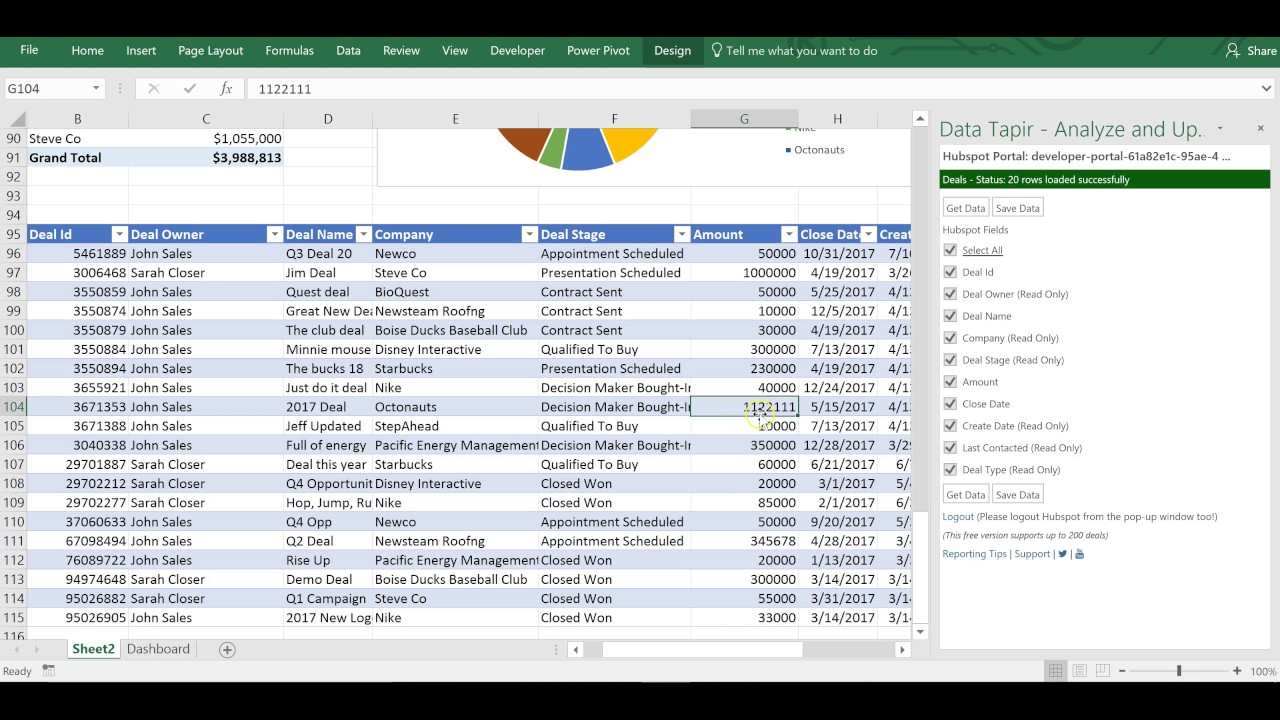The height and width of the screenshot is (720, 1280).
Task: Open the Deal Name column filter dropdown
Action: click(363, 235)
